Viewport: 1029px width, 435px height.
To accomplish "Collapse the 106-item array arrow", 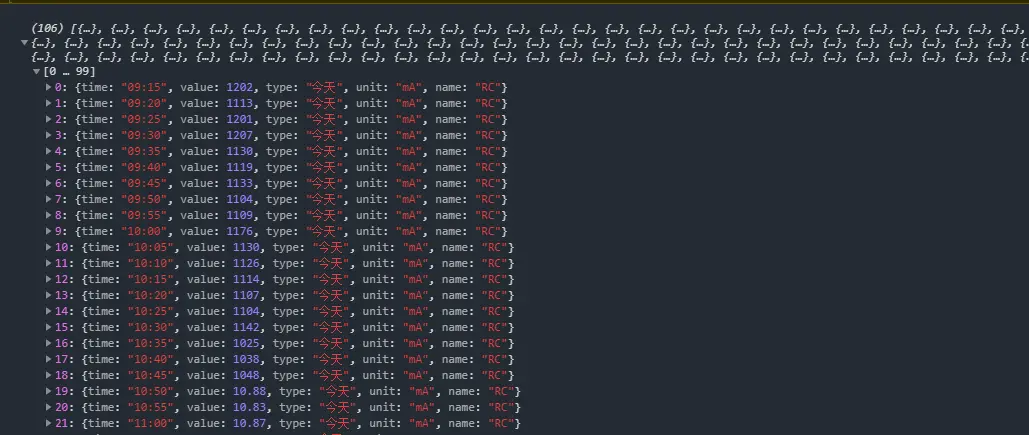I will click(x=24, y=43).
